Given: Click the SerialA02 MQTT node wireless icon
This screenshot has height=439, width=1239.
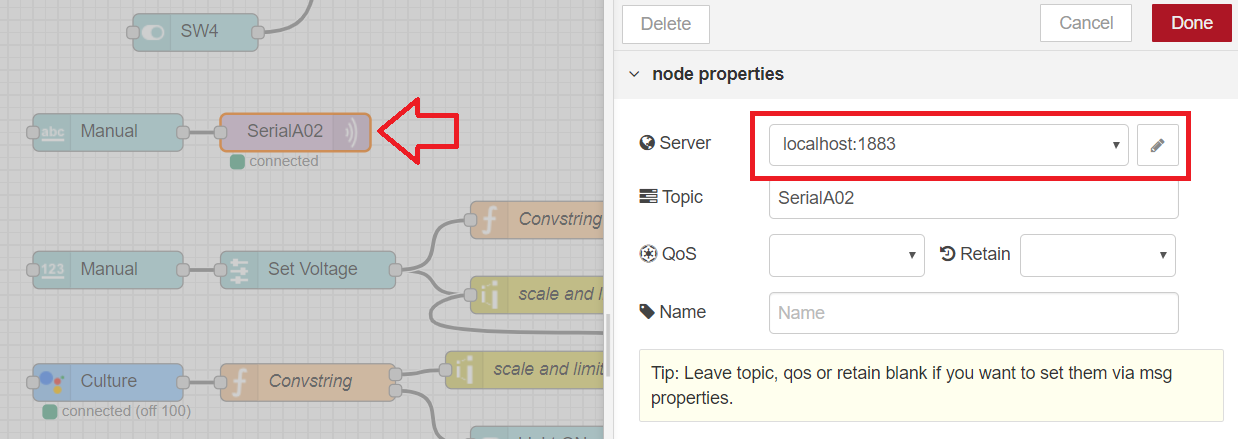Looking at the screenshot, I should tap(353, 132).
